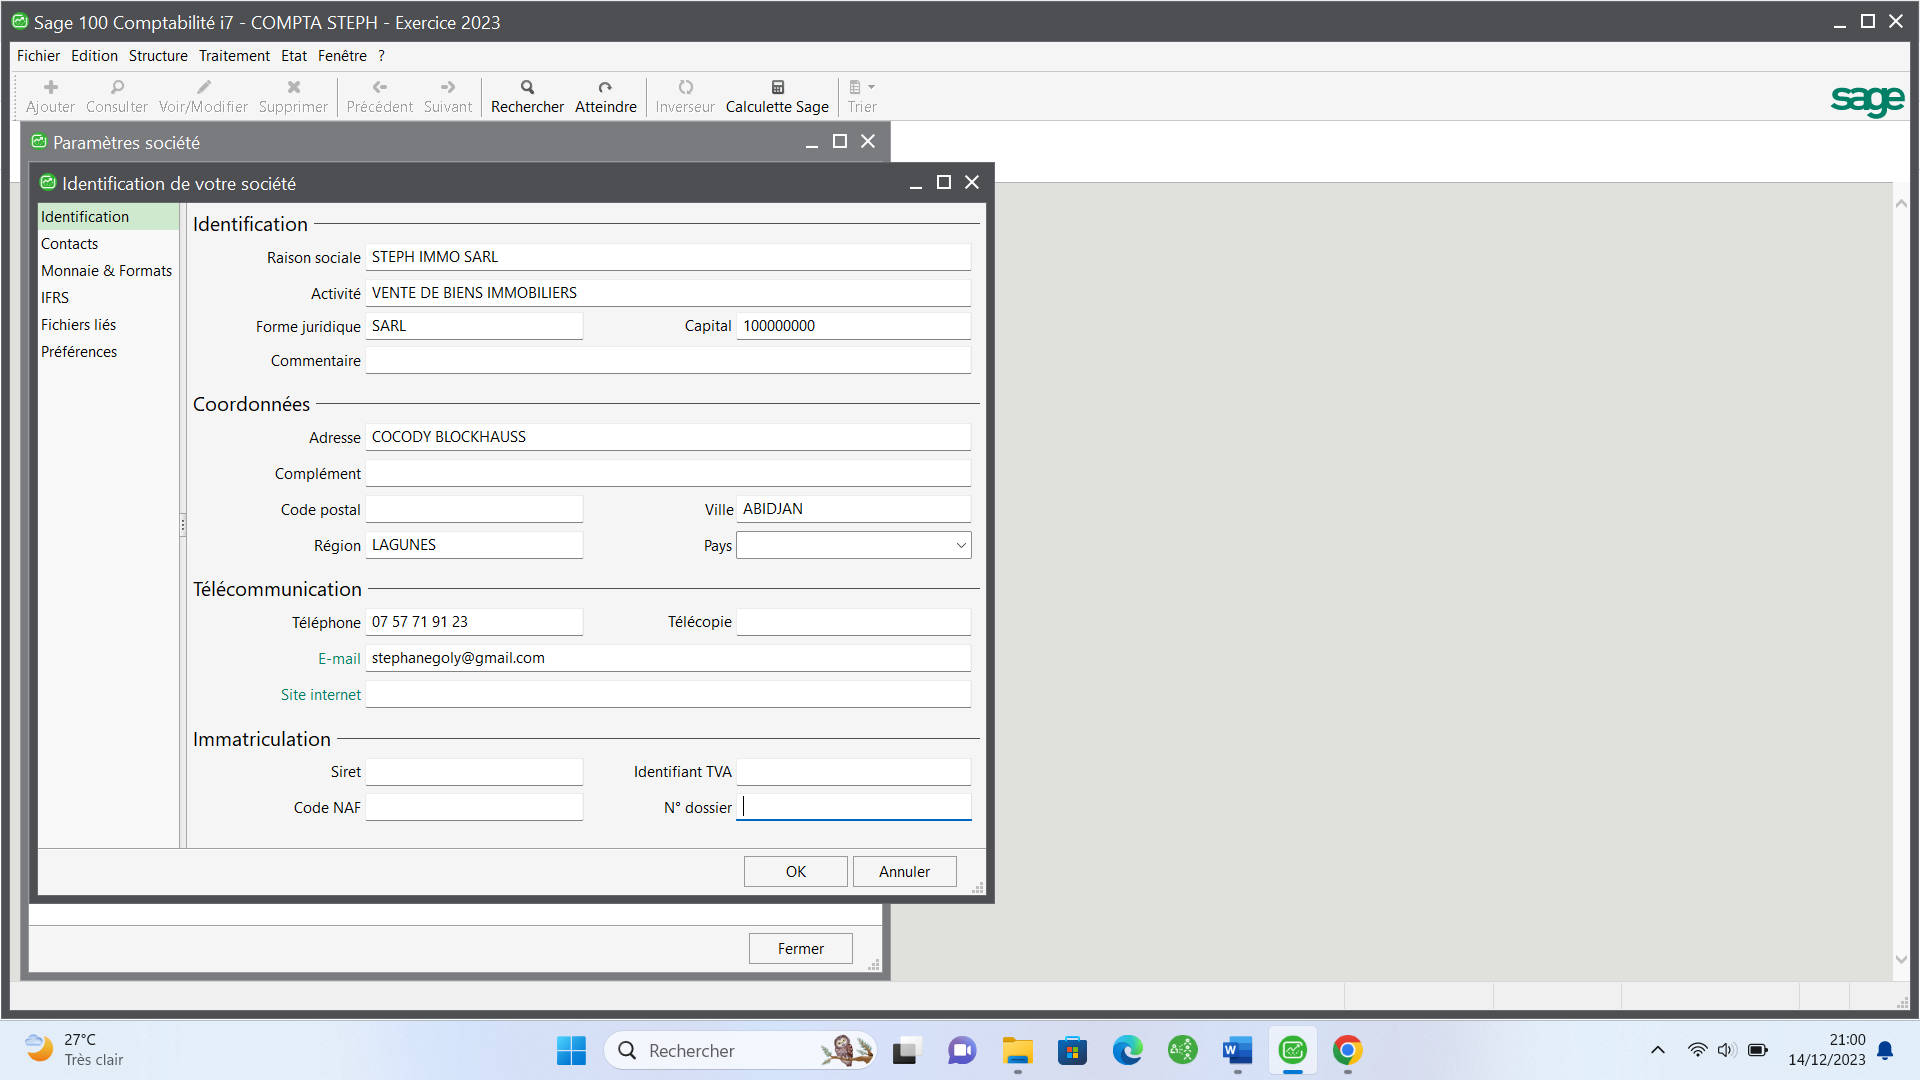Open the weather widget
This screenshot has height=1080, width=1920.
(75, 1050)
